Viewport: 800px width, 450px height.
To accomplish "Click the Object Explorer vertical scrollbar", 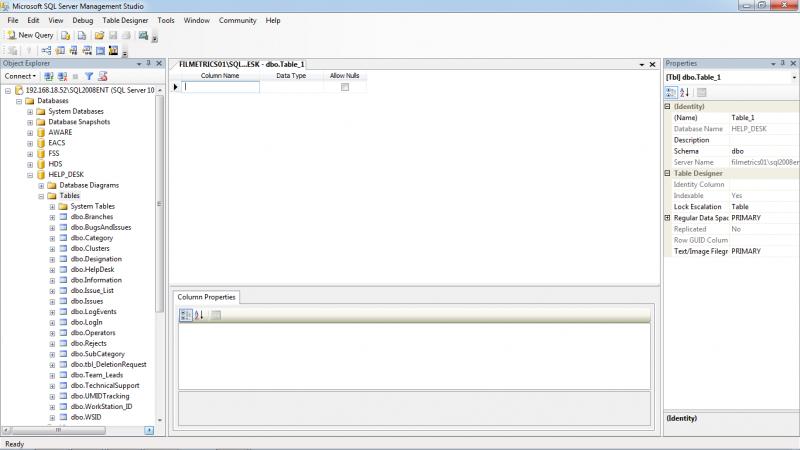I will 159,204.
